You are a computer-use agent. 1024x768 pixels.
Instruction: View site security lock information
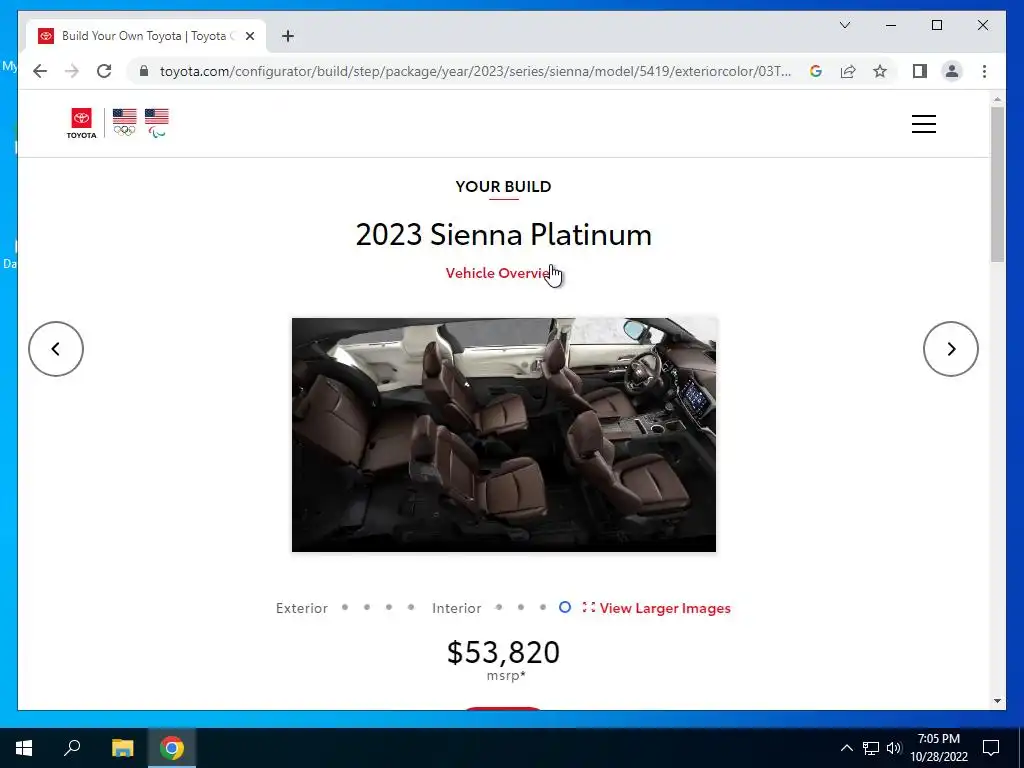pos(144,71)
